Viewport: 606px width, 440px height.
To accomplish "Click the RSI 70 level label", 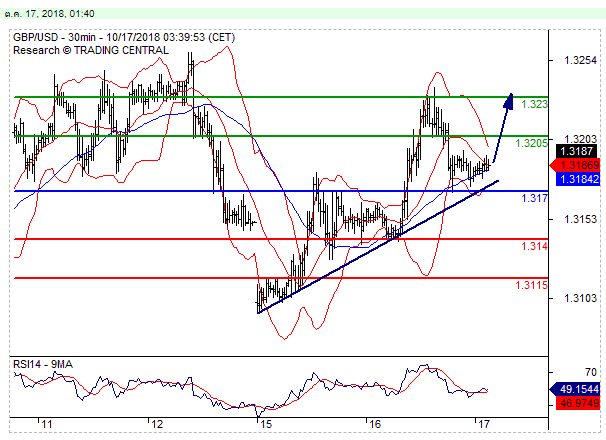I will [x=591, y=372].
